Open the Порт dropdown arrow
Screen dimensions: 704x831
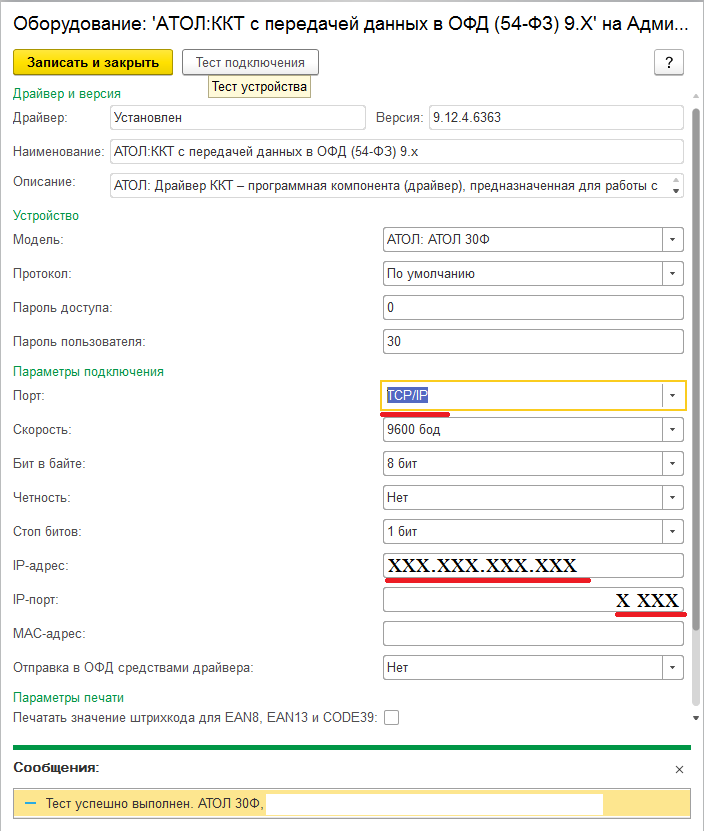(672, 395)
